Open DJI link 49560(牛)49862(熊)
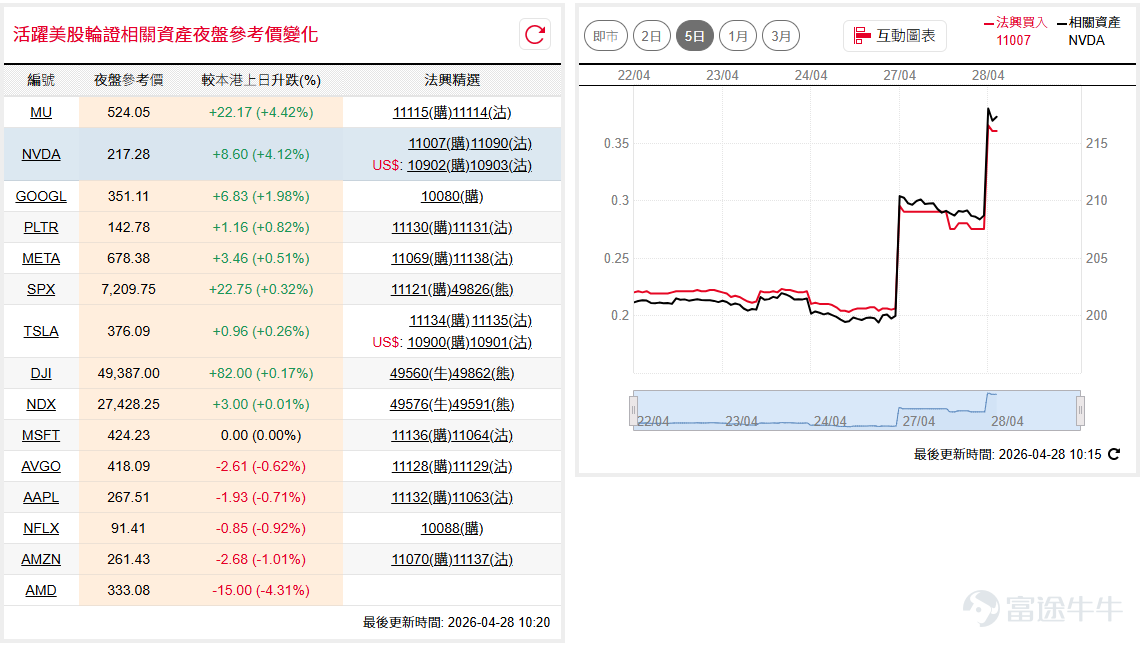Screen dimensions: 1143x645 452,373
